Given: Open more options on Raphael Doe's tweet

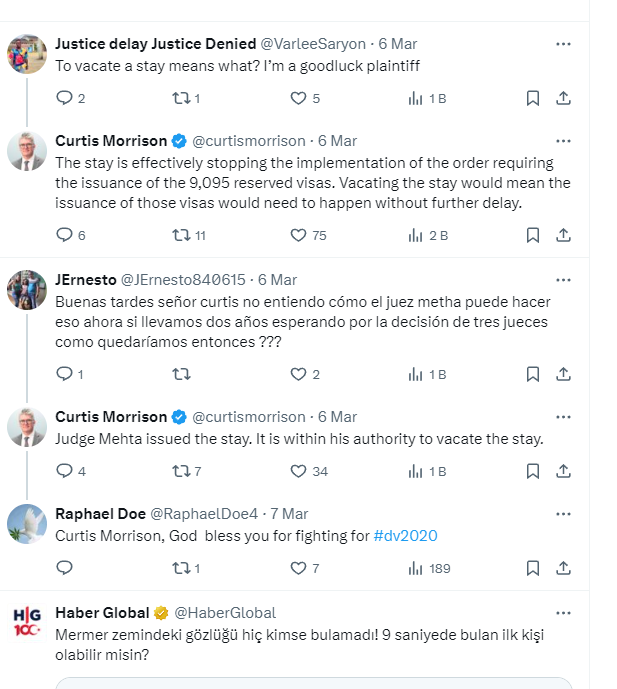Looking at the screenshot, I should (563, 514).
